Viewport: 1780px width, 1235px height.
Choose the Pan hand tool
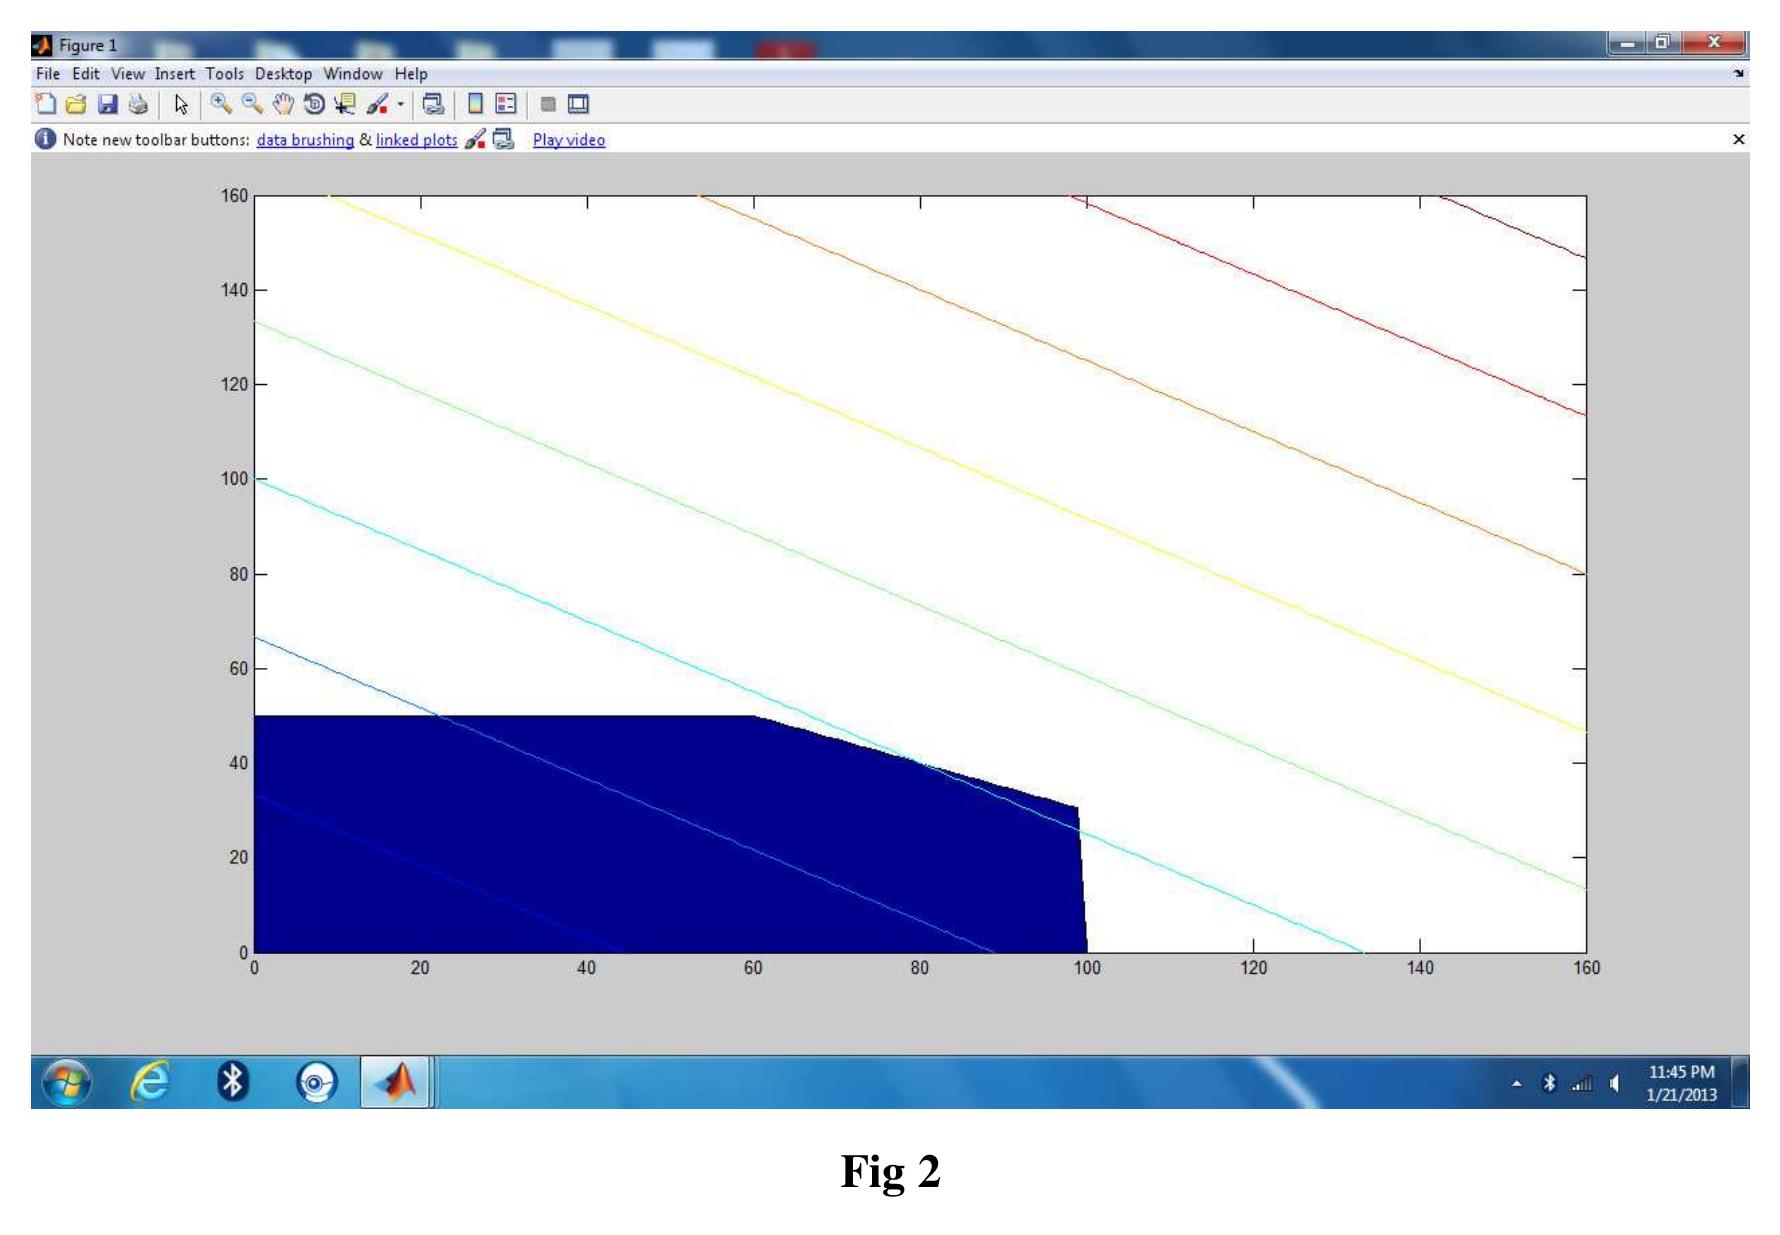(283, 104)
